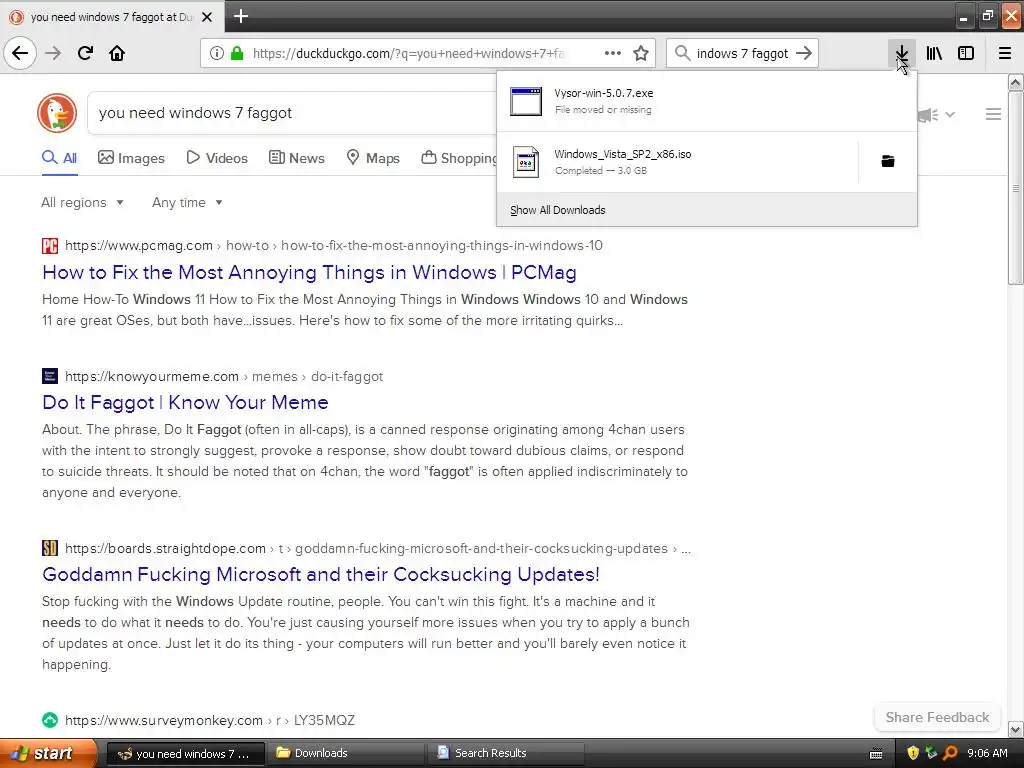Click the security shield tray icon
The height and width of the screenshot is (768, 1024).
[913, 754]
